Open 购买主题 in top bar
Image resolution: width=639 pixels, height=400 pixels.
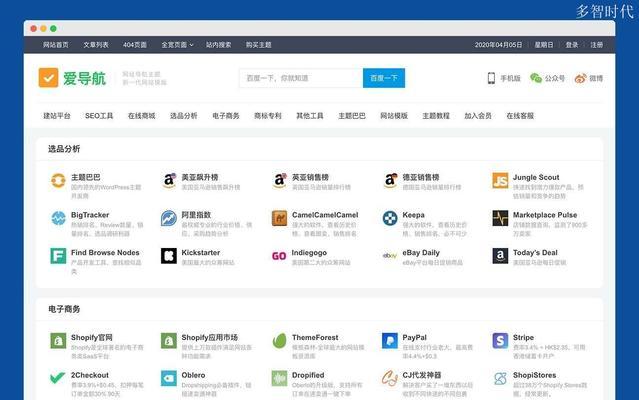[x=258, y=45]
